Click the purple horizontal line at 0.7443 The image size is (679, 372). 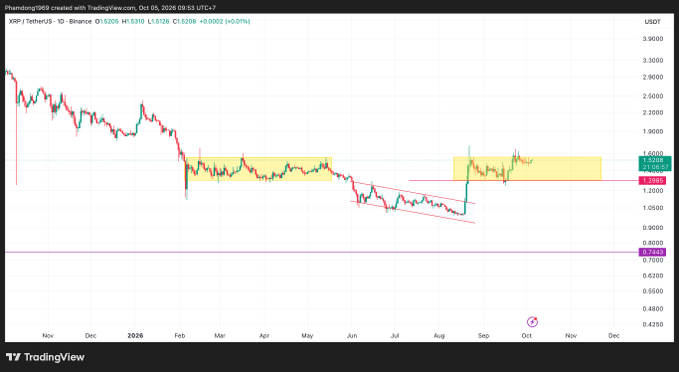click(321, 252)
